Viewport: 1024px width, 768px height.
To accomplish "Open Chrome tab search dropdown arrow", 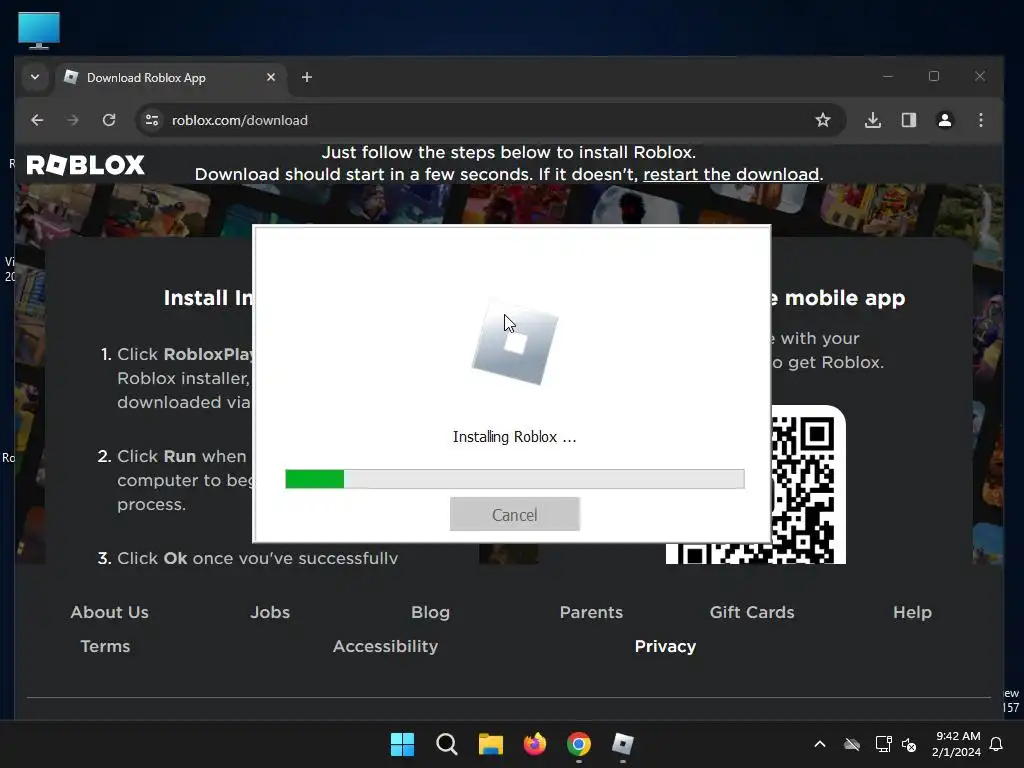I will (x=35, y=77).
